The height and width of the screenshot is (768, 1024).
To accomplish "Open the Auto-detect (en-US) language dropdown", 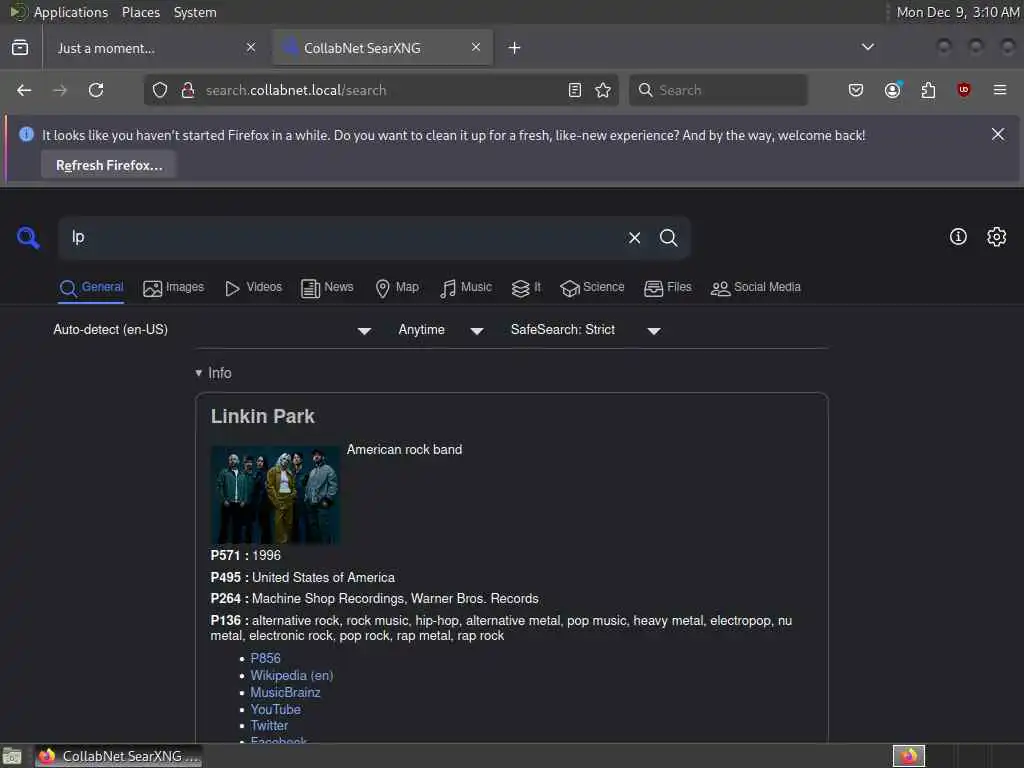I will point(212,330).
